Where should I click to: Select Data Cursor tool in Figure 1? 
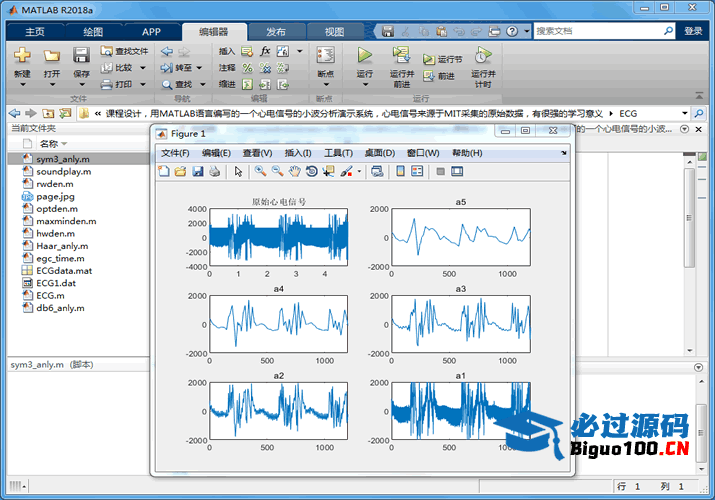click(x=328, y=171)
